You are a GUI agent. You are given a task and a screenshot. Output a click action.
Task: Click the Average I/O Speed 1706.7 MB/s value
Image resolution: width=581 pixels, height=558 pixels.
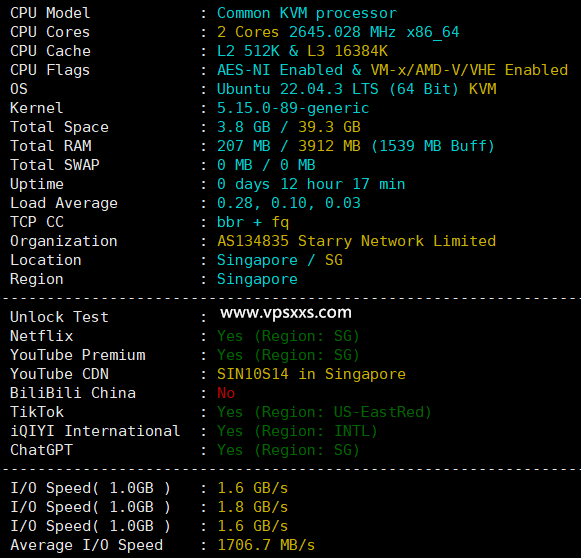pos(266,545)
